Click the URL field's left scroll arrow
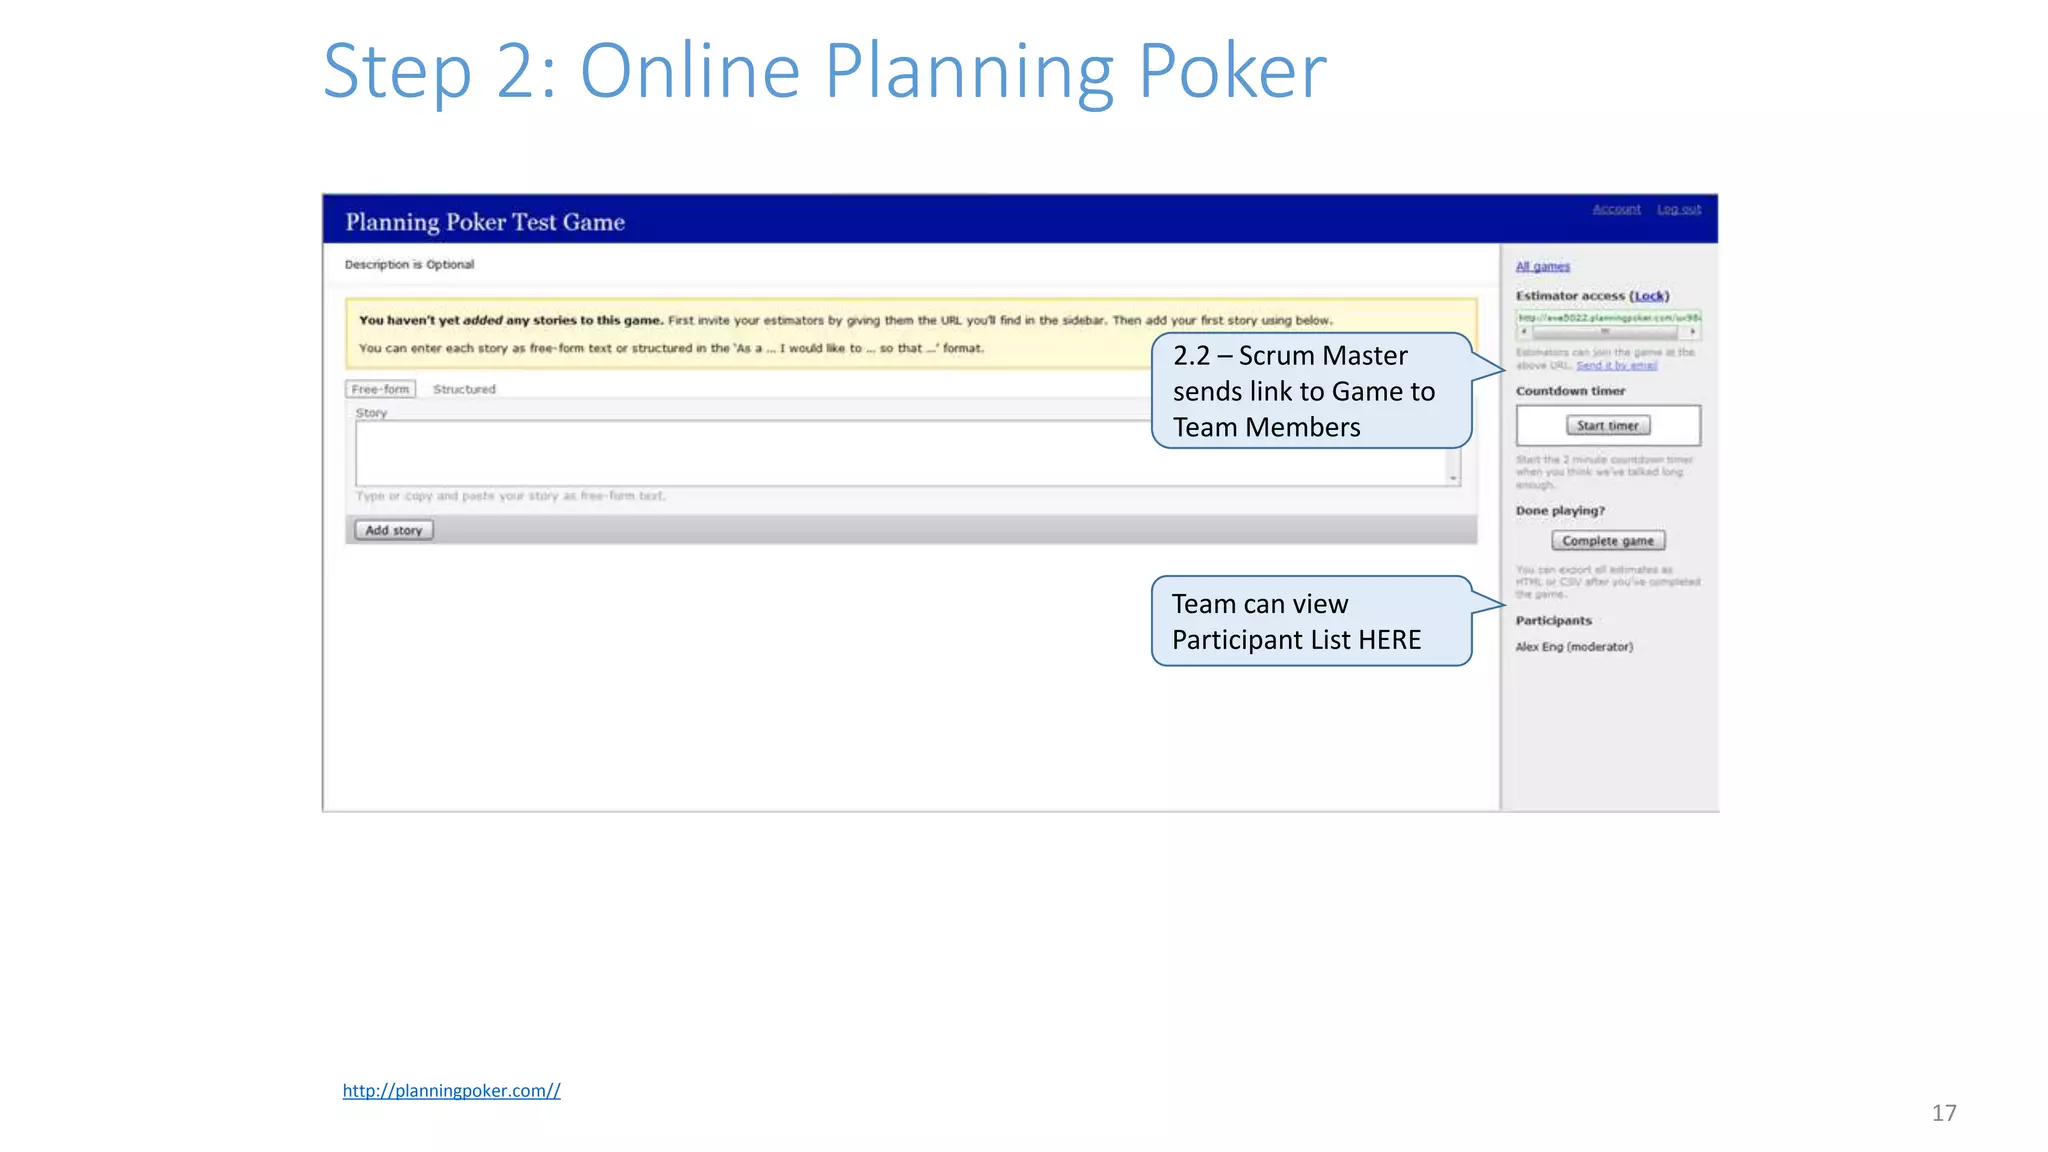The image size is (2048, 1152). [x=1524, y=331]
